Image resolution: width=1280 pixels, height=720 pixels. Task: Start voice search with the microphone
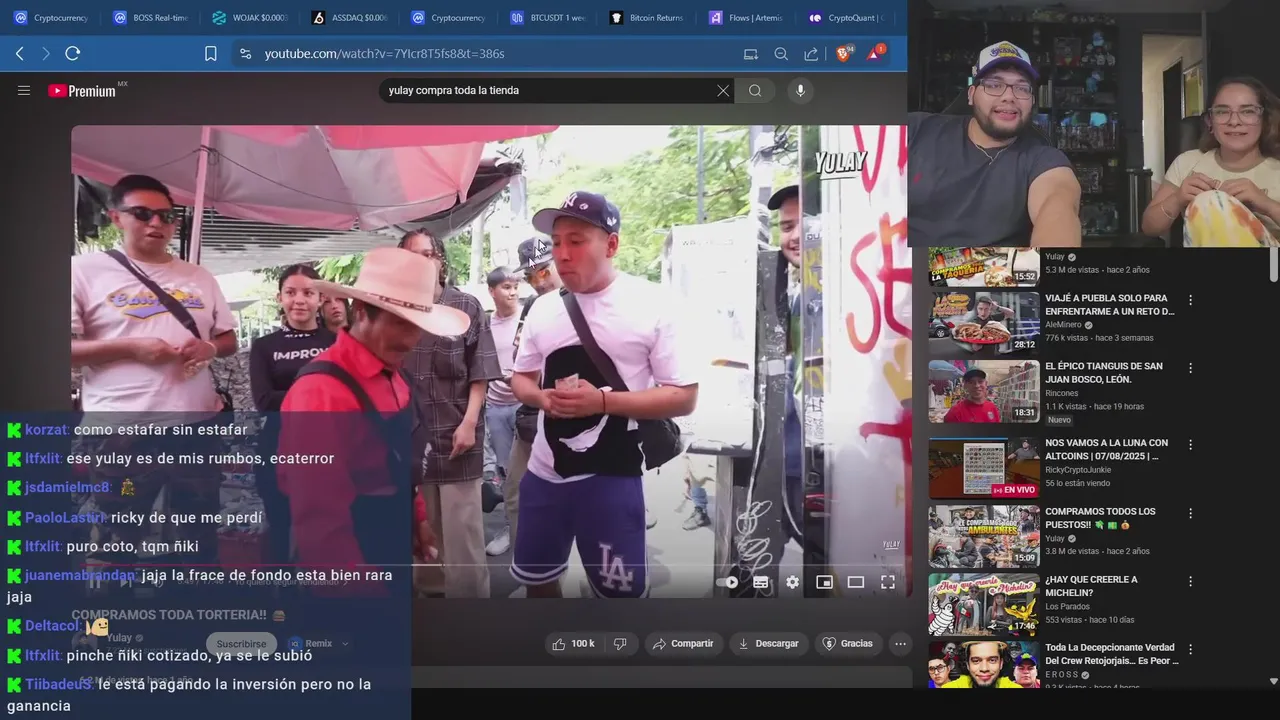click(800, 90)
